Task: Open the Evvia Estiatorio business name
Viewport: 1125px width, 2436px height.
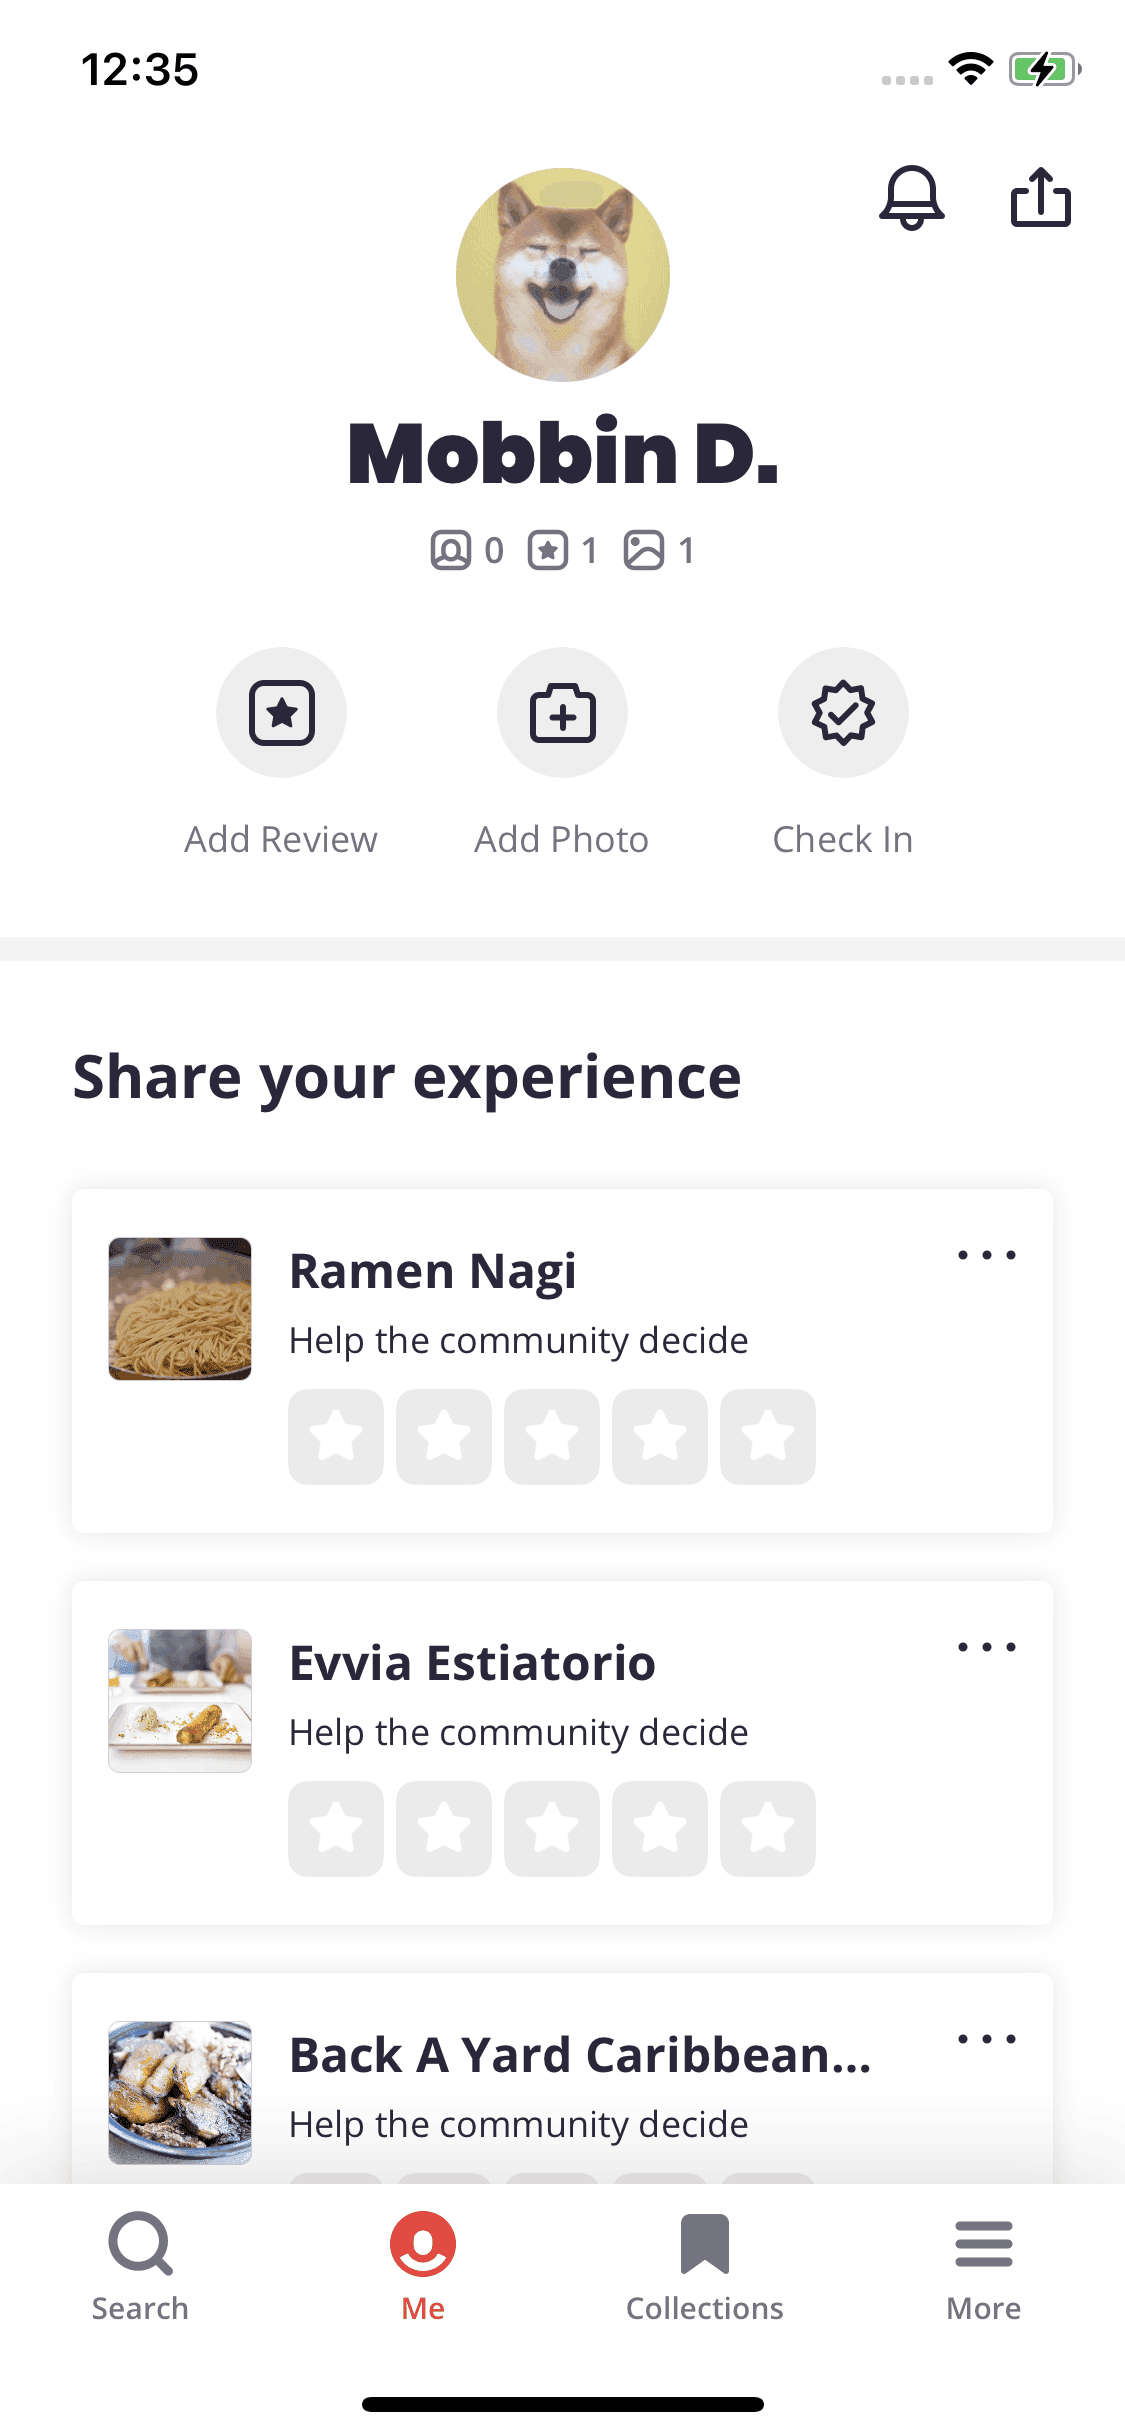Action: (x=472, y=1664)
